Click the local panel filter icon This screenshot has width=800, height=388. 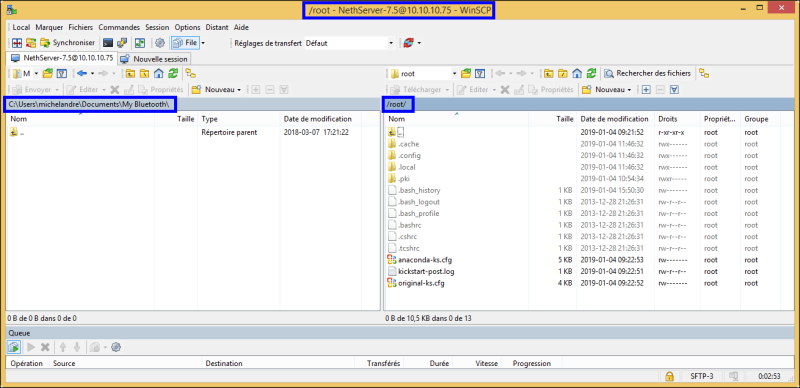point(62,74)
